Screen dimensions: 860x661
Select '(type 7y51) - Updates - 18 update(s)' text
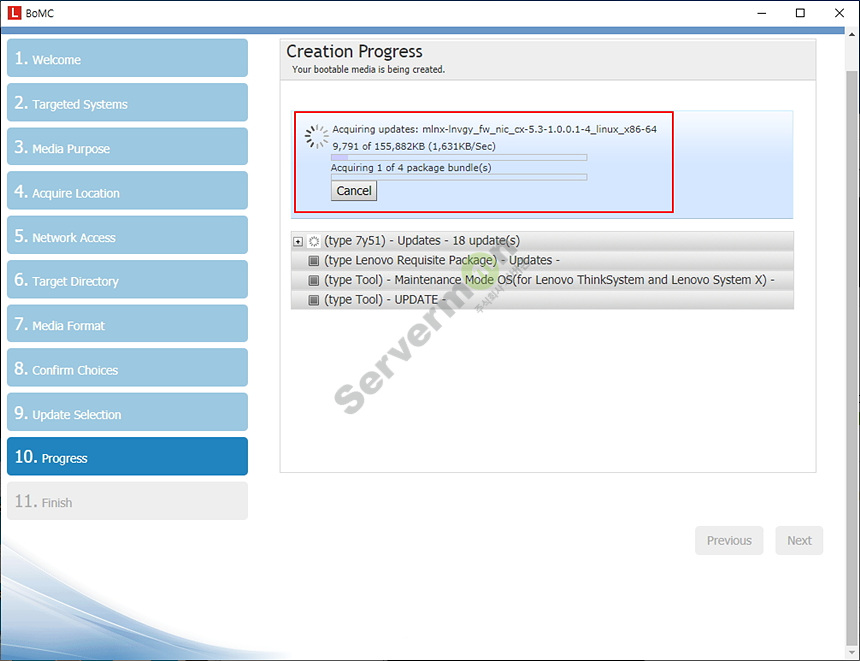click(x=422, y=241)
